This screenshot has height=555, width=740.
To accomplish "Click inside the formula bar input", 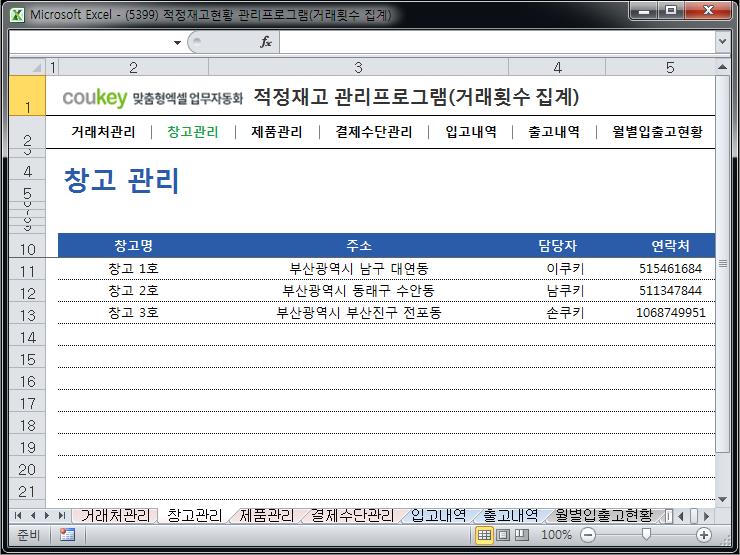I will pyautogui.click(x=497, y=42).
